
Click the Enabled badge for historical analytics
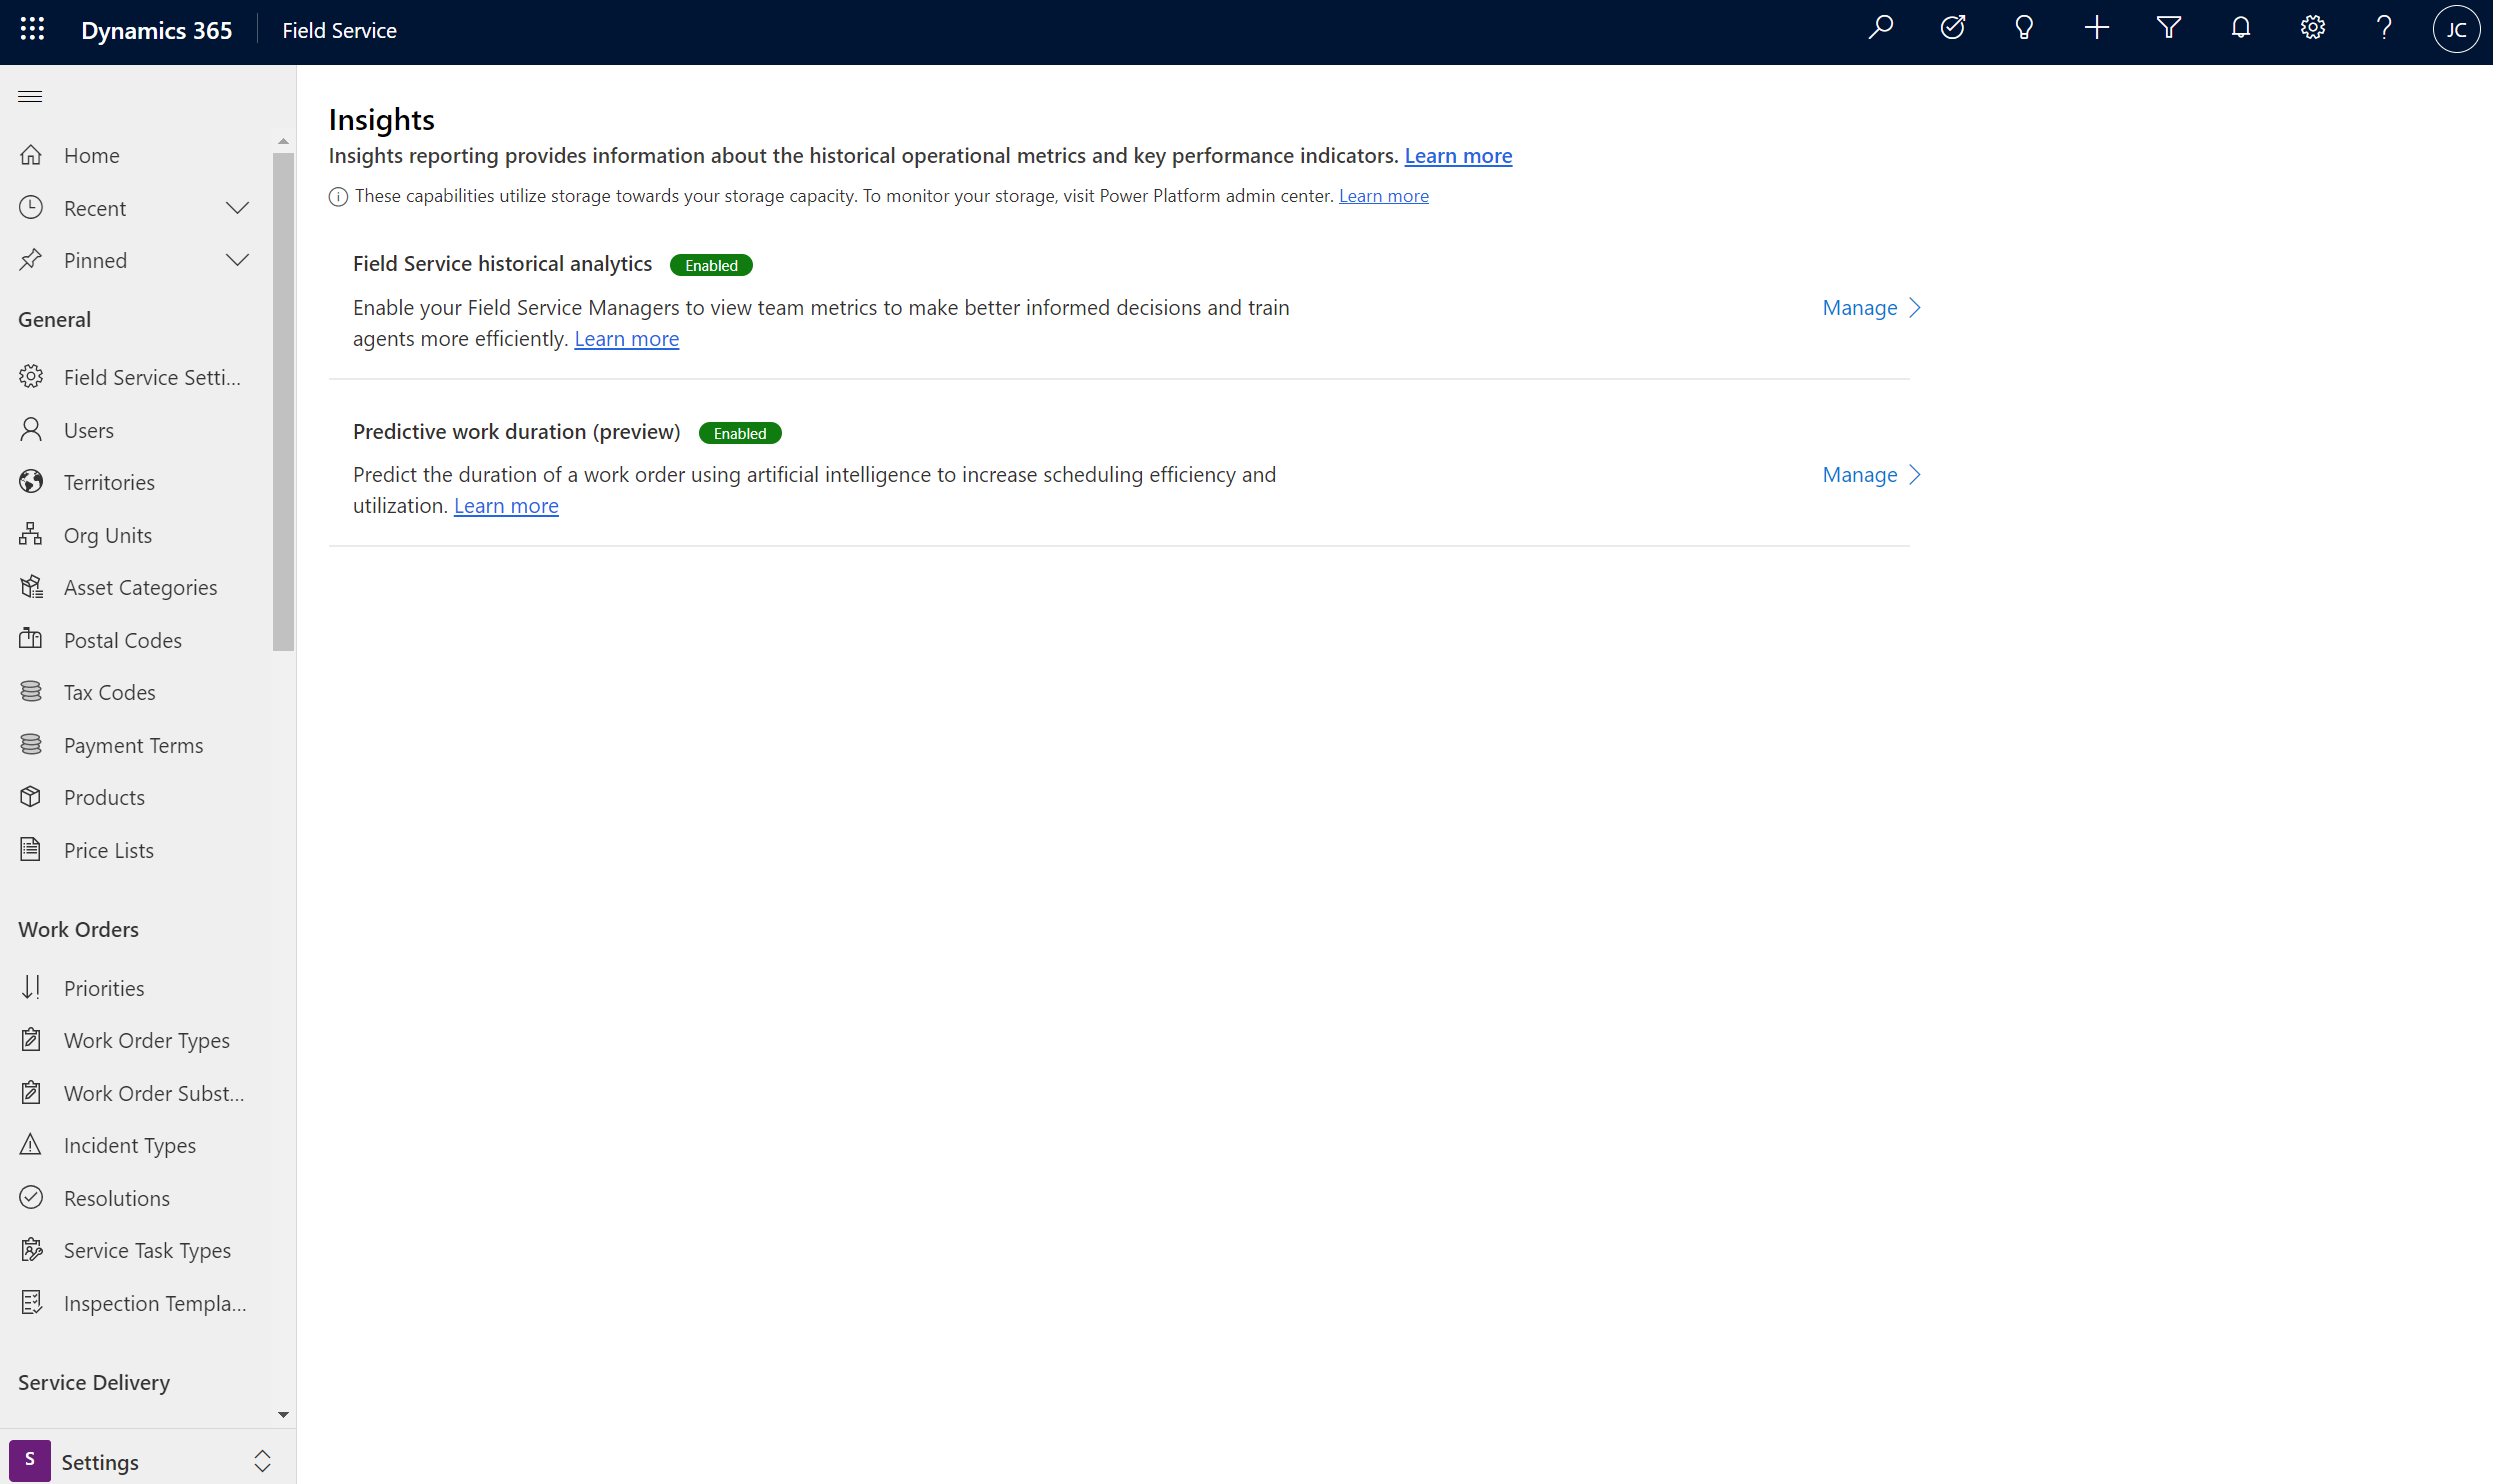click(x=711, y=265)
